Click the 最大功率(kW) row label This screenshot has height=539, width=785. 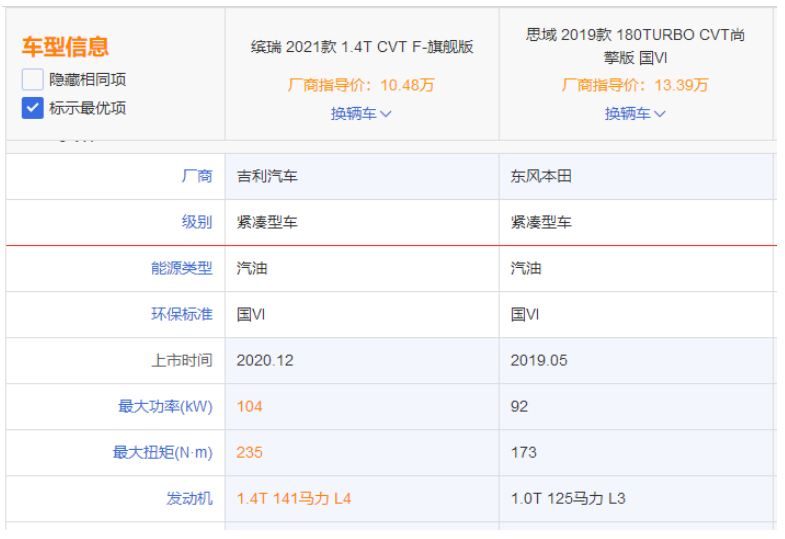pyautogui.click(x=165, y=406)
